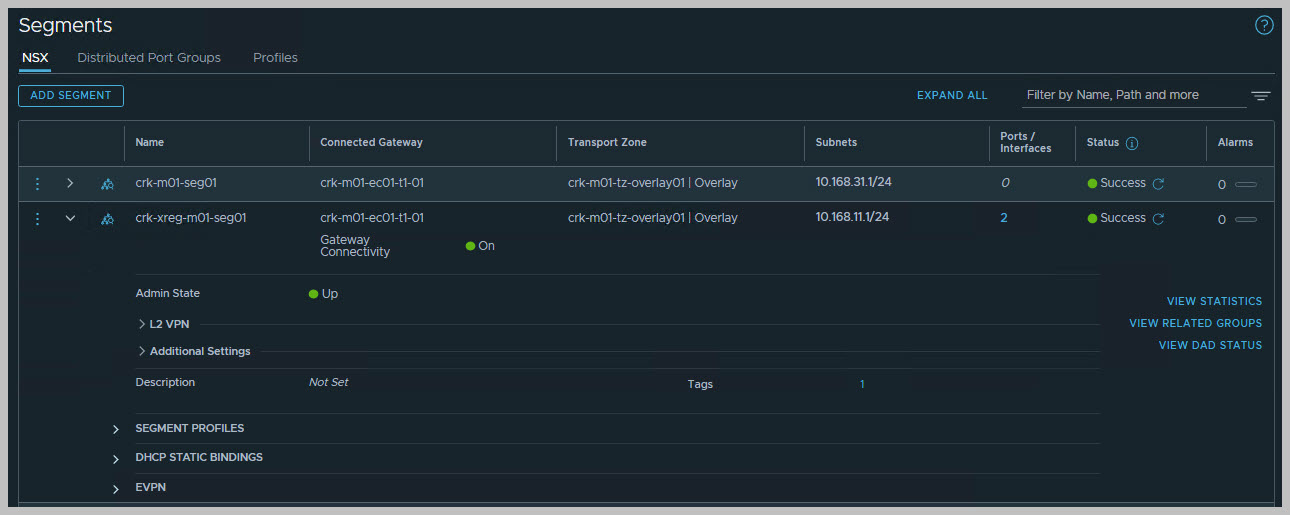The image size is (1290, 515).
Task: Expand the crk-m01-seg01 row
Action: click(x=70, y=184)
